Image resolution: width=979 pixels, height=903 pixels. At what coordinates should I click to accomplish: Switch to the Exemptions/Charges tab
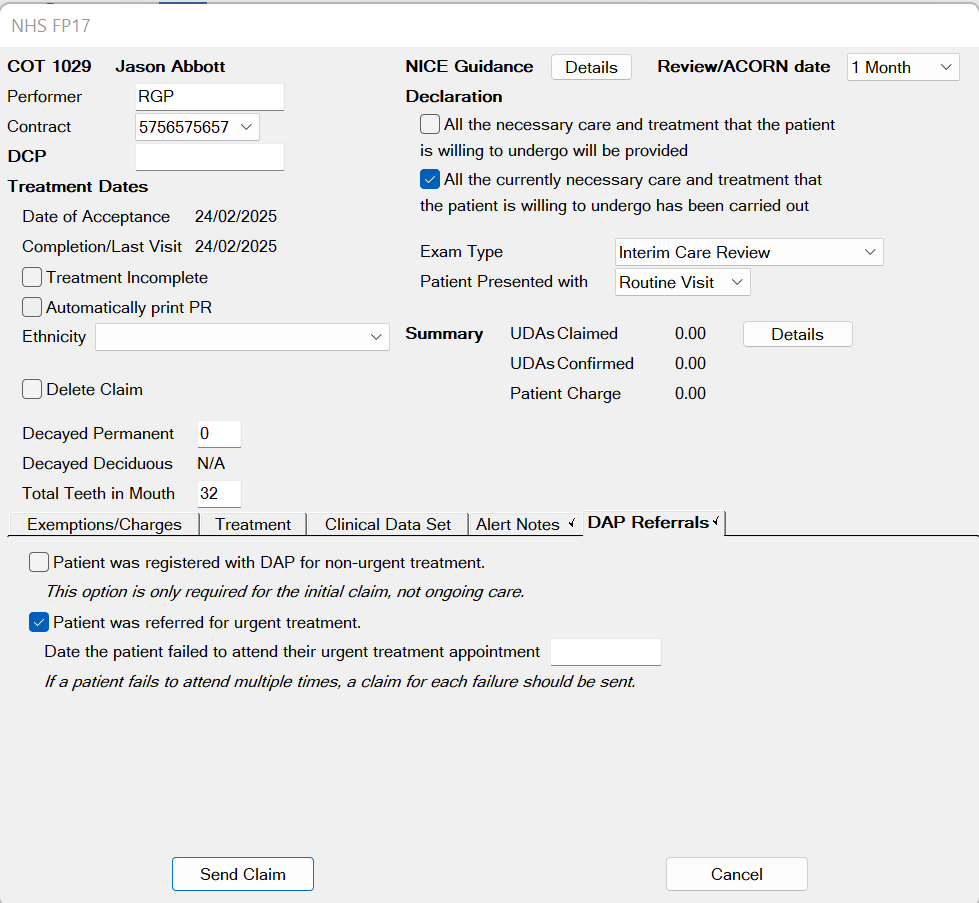(104, 524)
